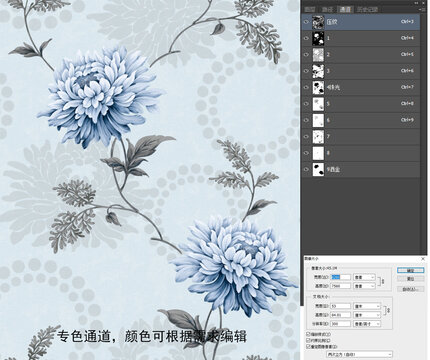Viewport: 430px width, 360px height.
Task: Click the Ctrl+7 channel thumbnail
Action: coord(318,87)
